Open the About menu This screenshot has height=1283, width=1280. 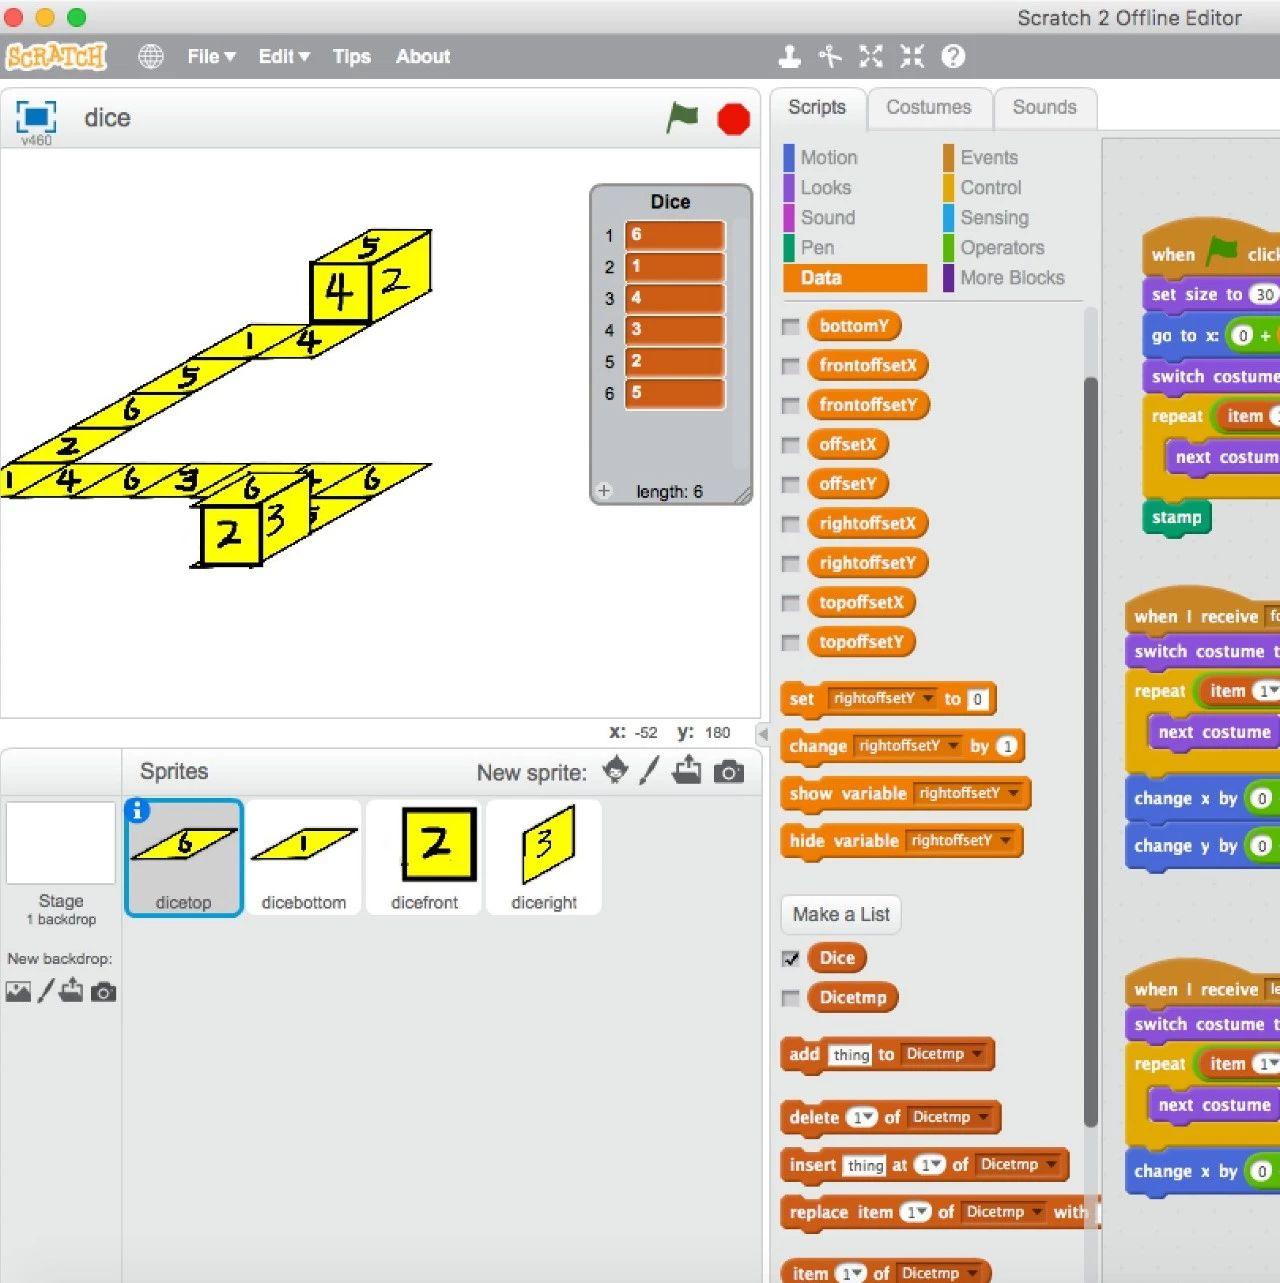(423, 57)
